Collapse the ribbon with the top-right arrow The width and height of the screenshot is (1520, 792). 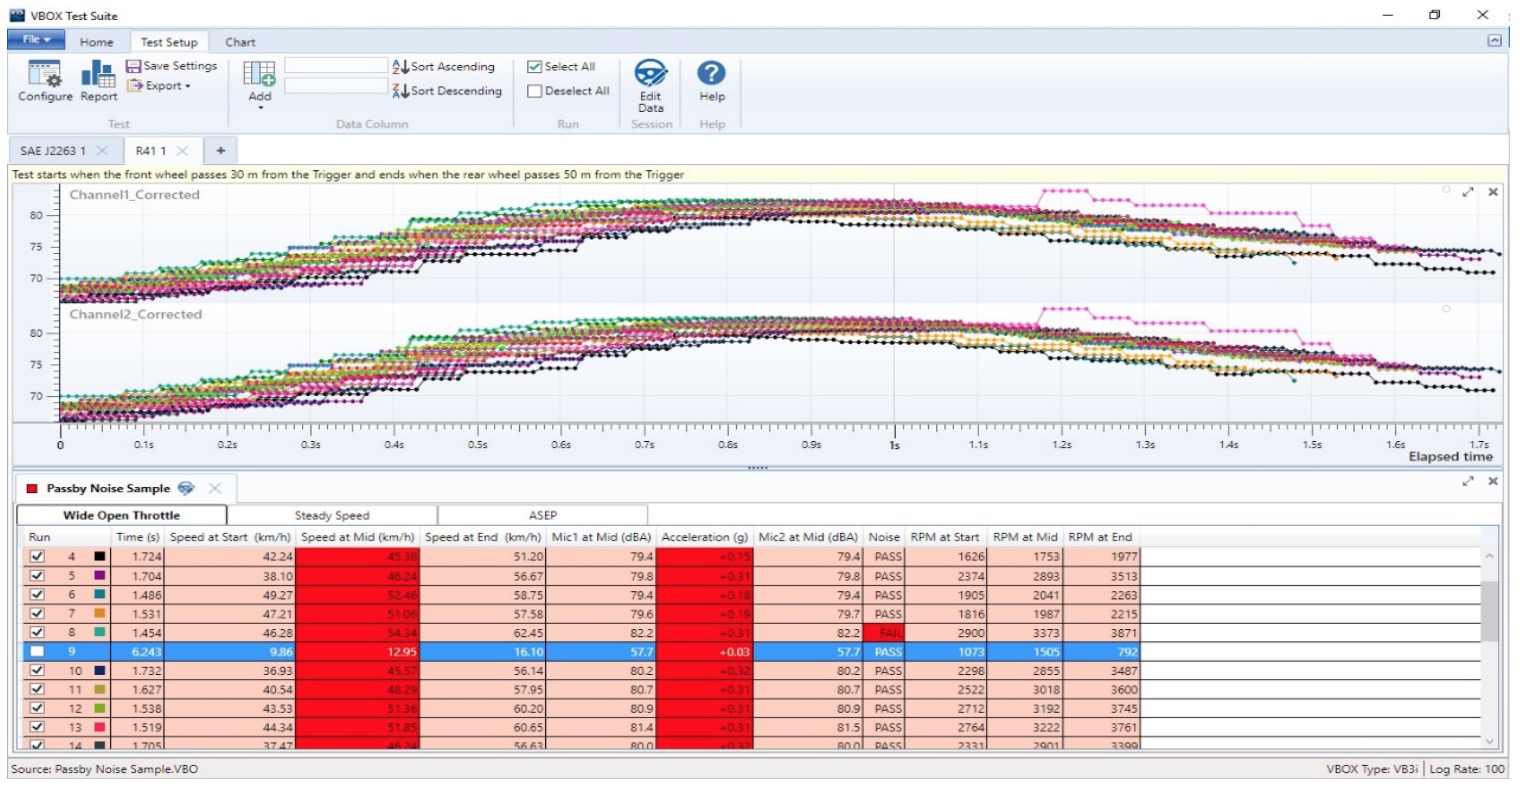pos(1494,41)
